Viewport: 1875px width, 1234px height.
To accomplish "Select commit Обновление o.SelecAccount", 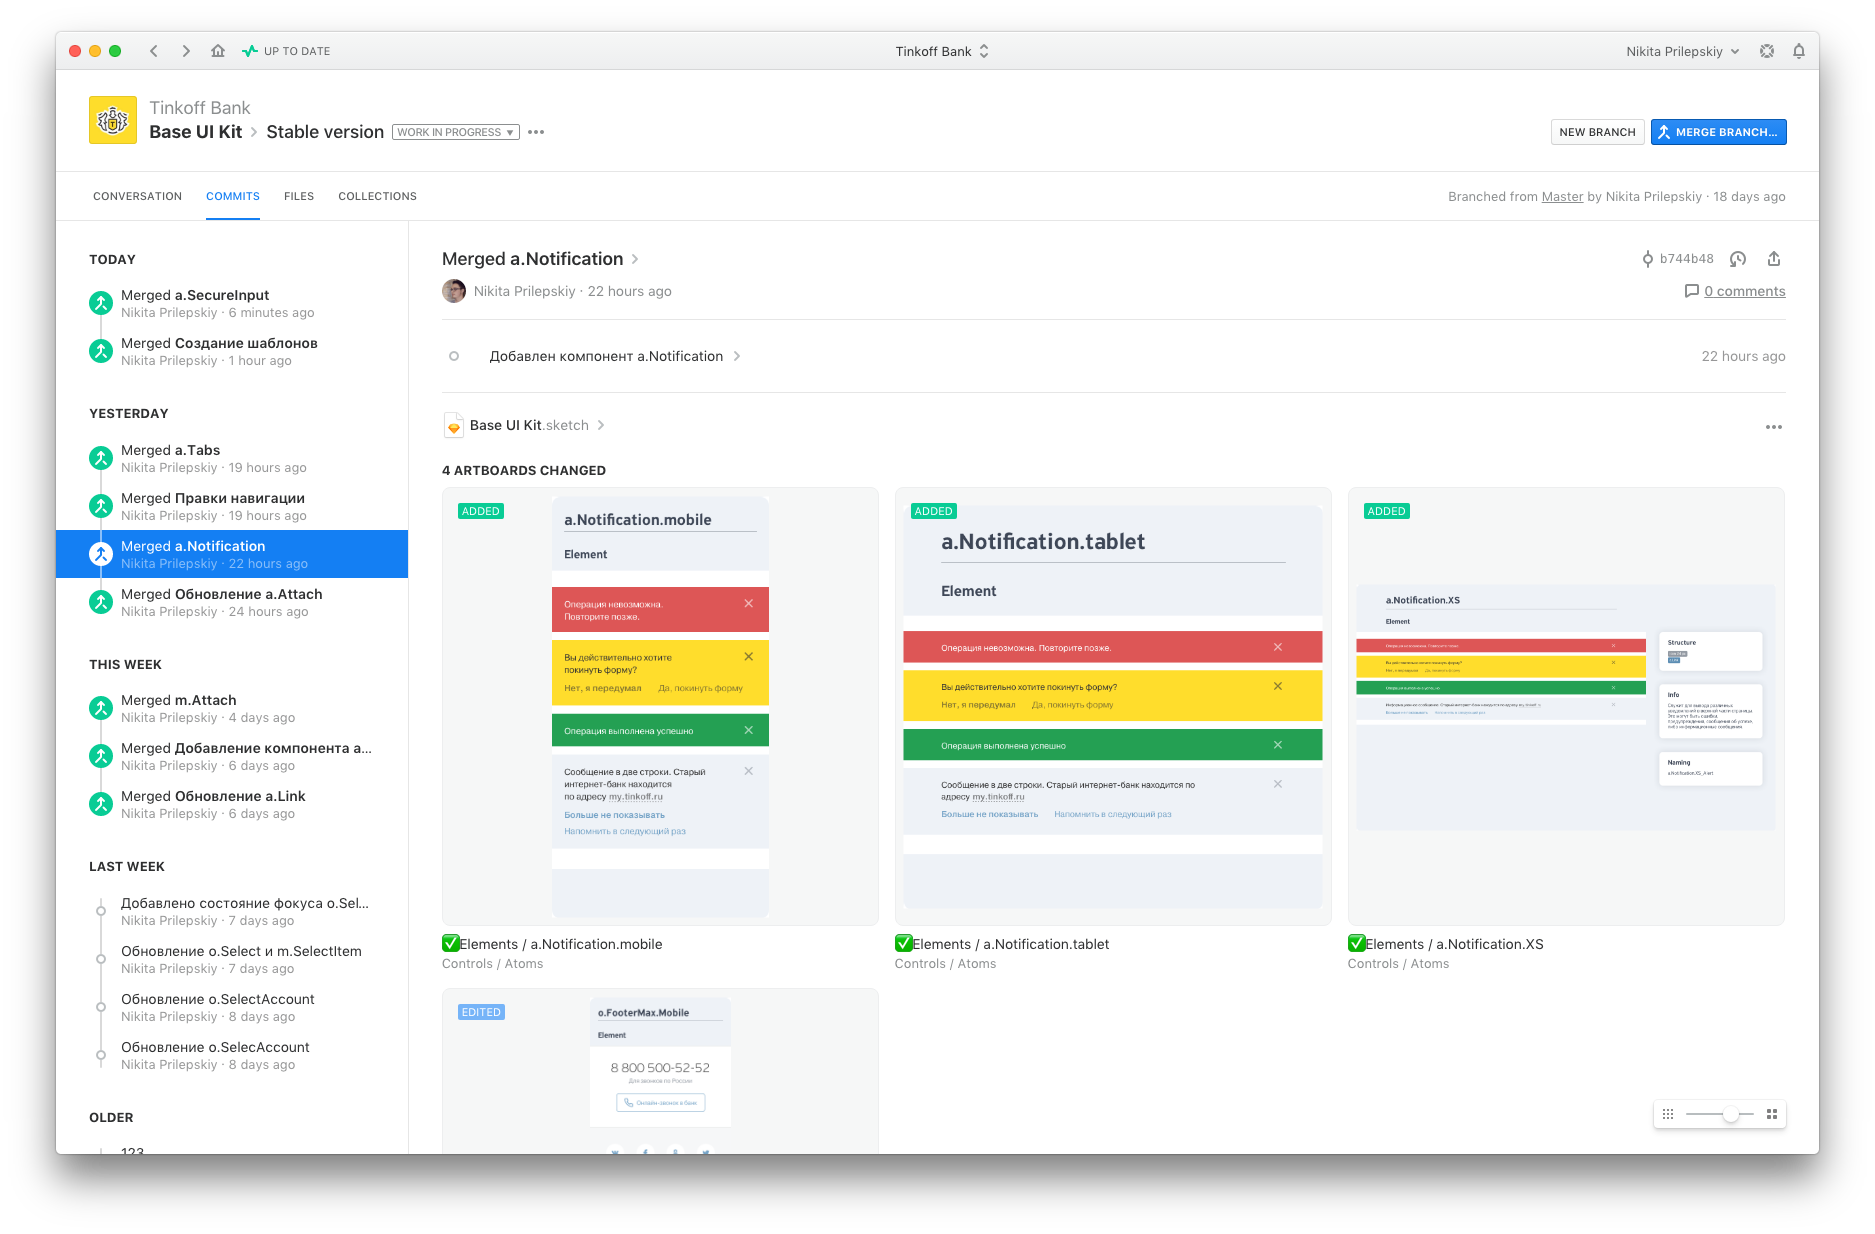I will tap(232, 1055).
